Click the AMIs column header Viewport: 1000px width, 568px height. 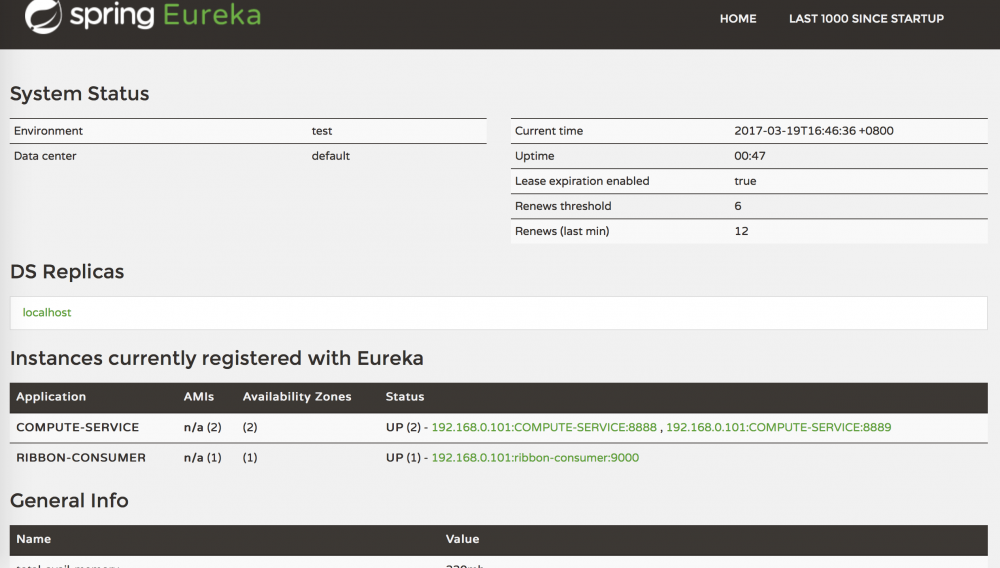[199, 397]
